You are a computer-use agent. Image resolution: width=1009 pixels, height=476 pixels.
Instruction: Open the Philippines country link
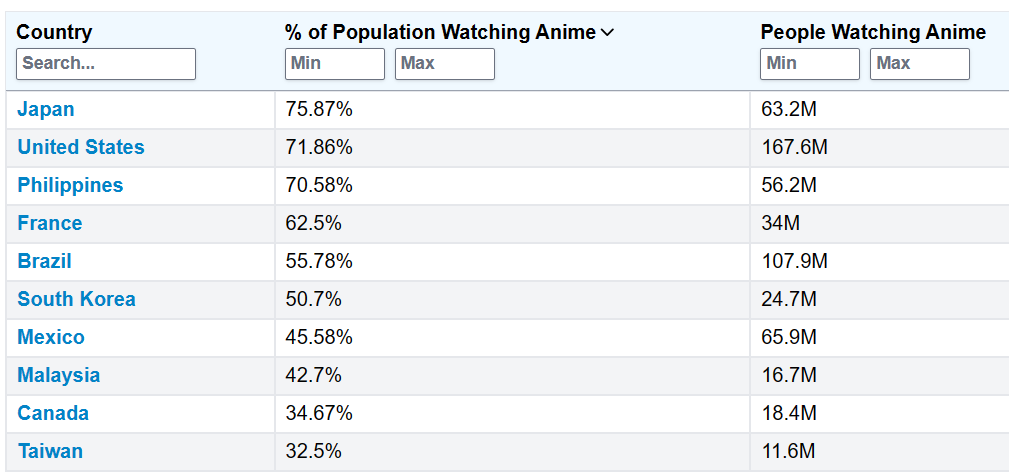[x=70, y=185]
